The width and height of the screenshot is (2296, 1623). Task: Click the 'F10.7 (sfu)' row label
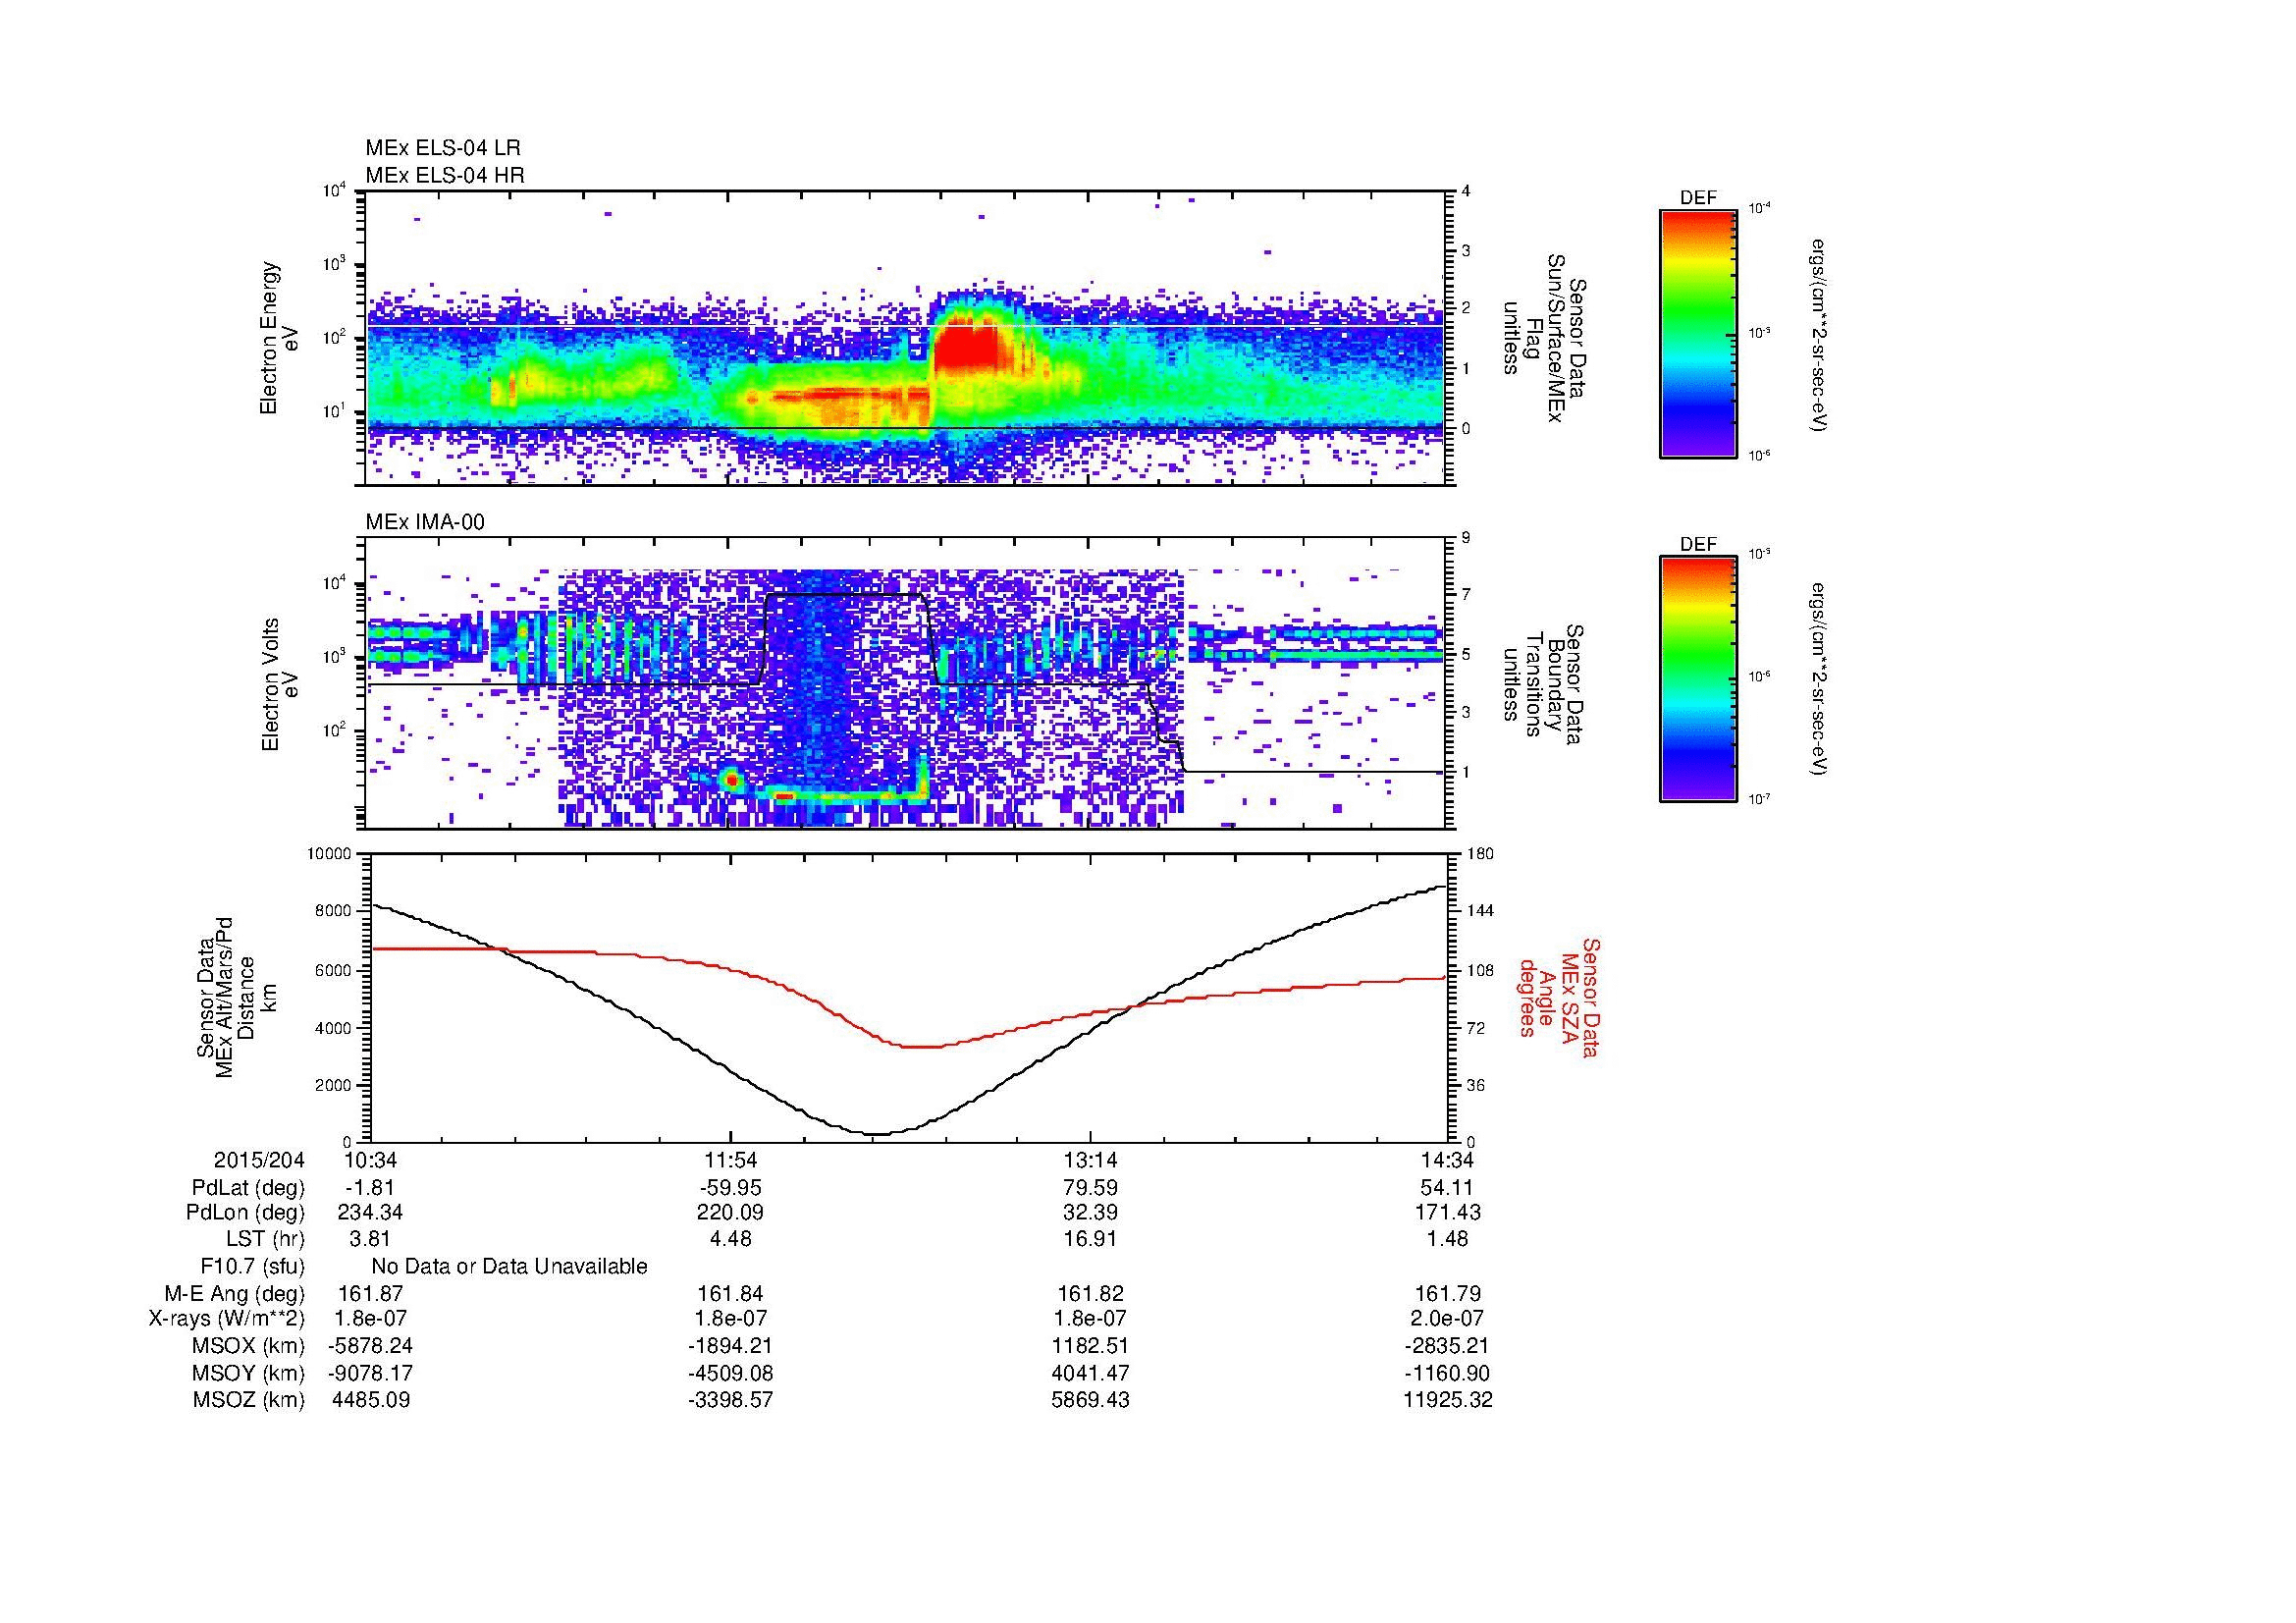253,1267
